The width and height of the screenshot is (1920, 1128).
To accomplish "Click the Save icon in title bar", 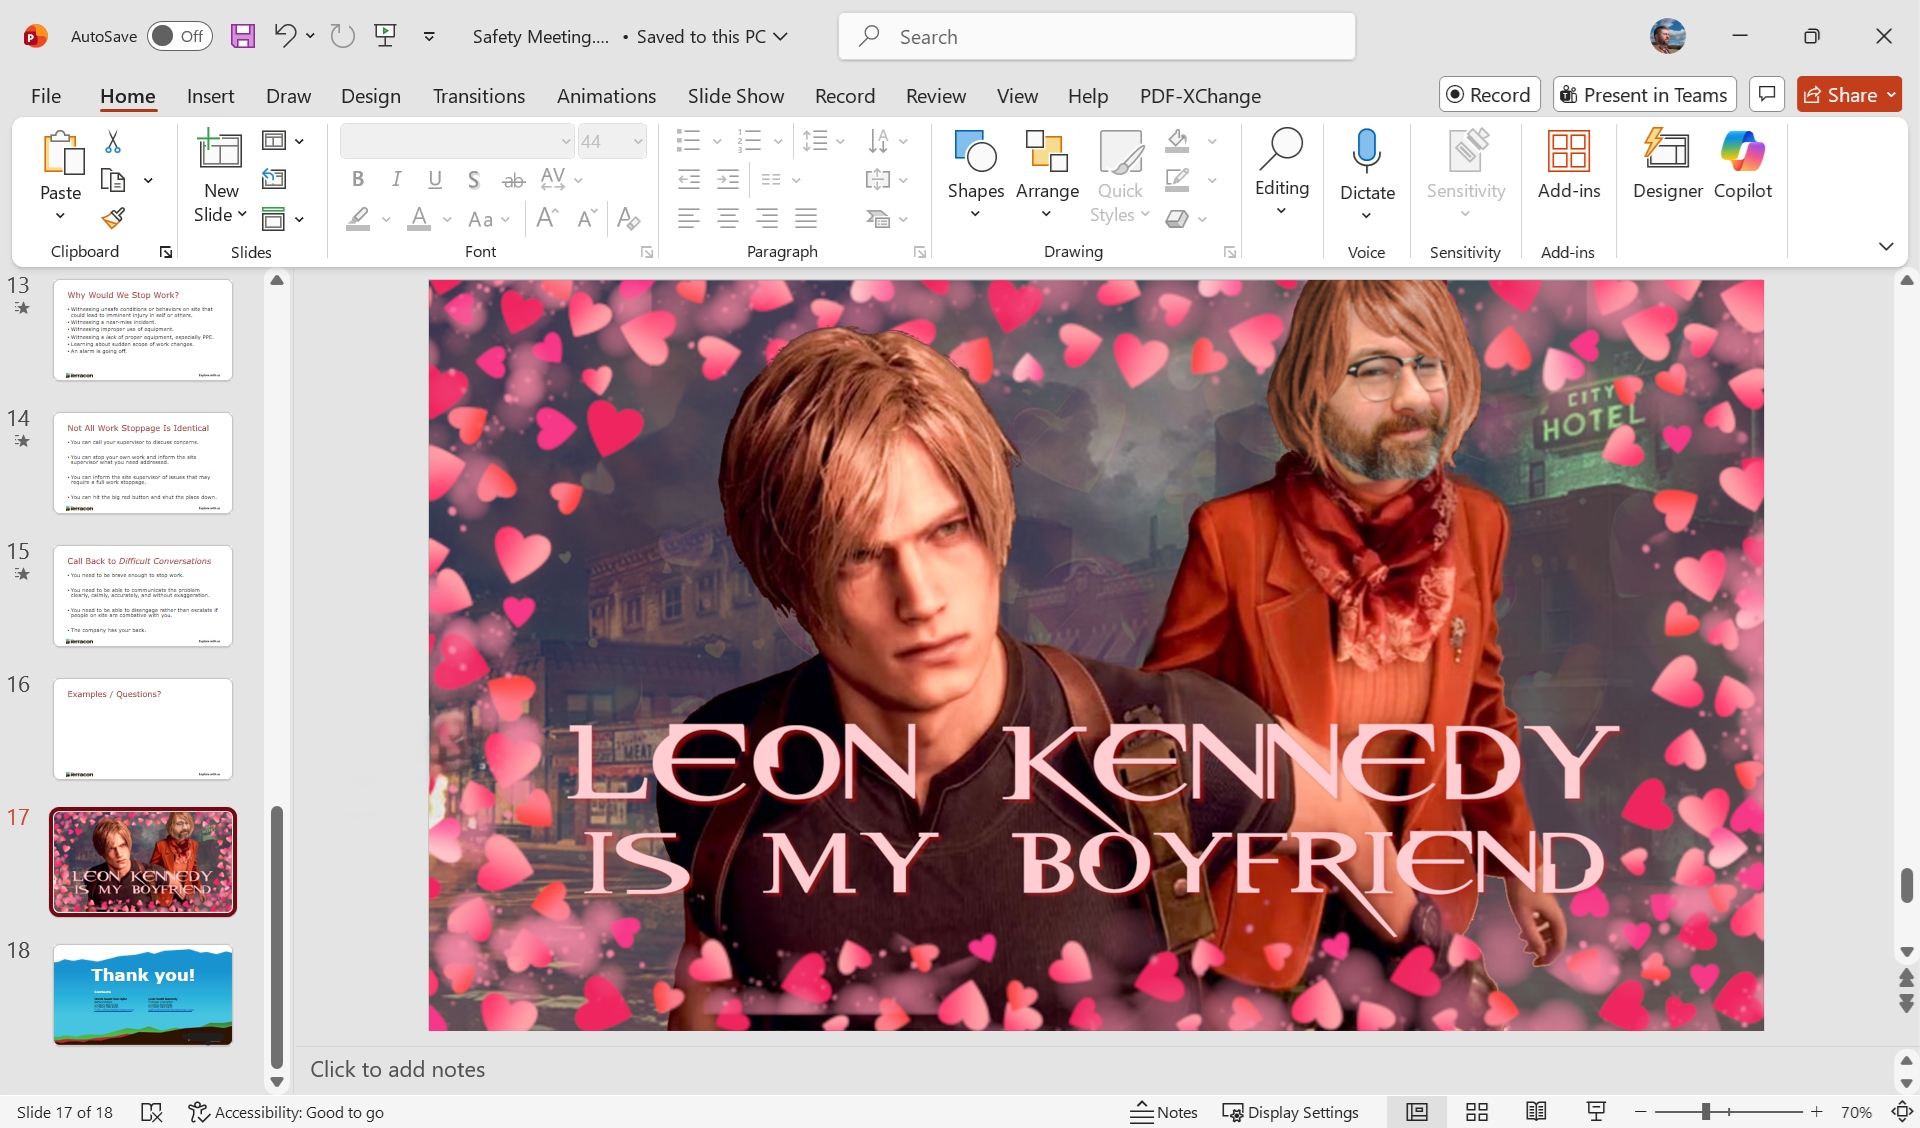I will pyautogui.click(x=243, y=36).
